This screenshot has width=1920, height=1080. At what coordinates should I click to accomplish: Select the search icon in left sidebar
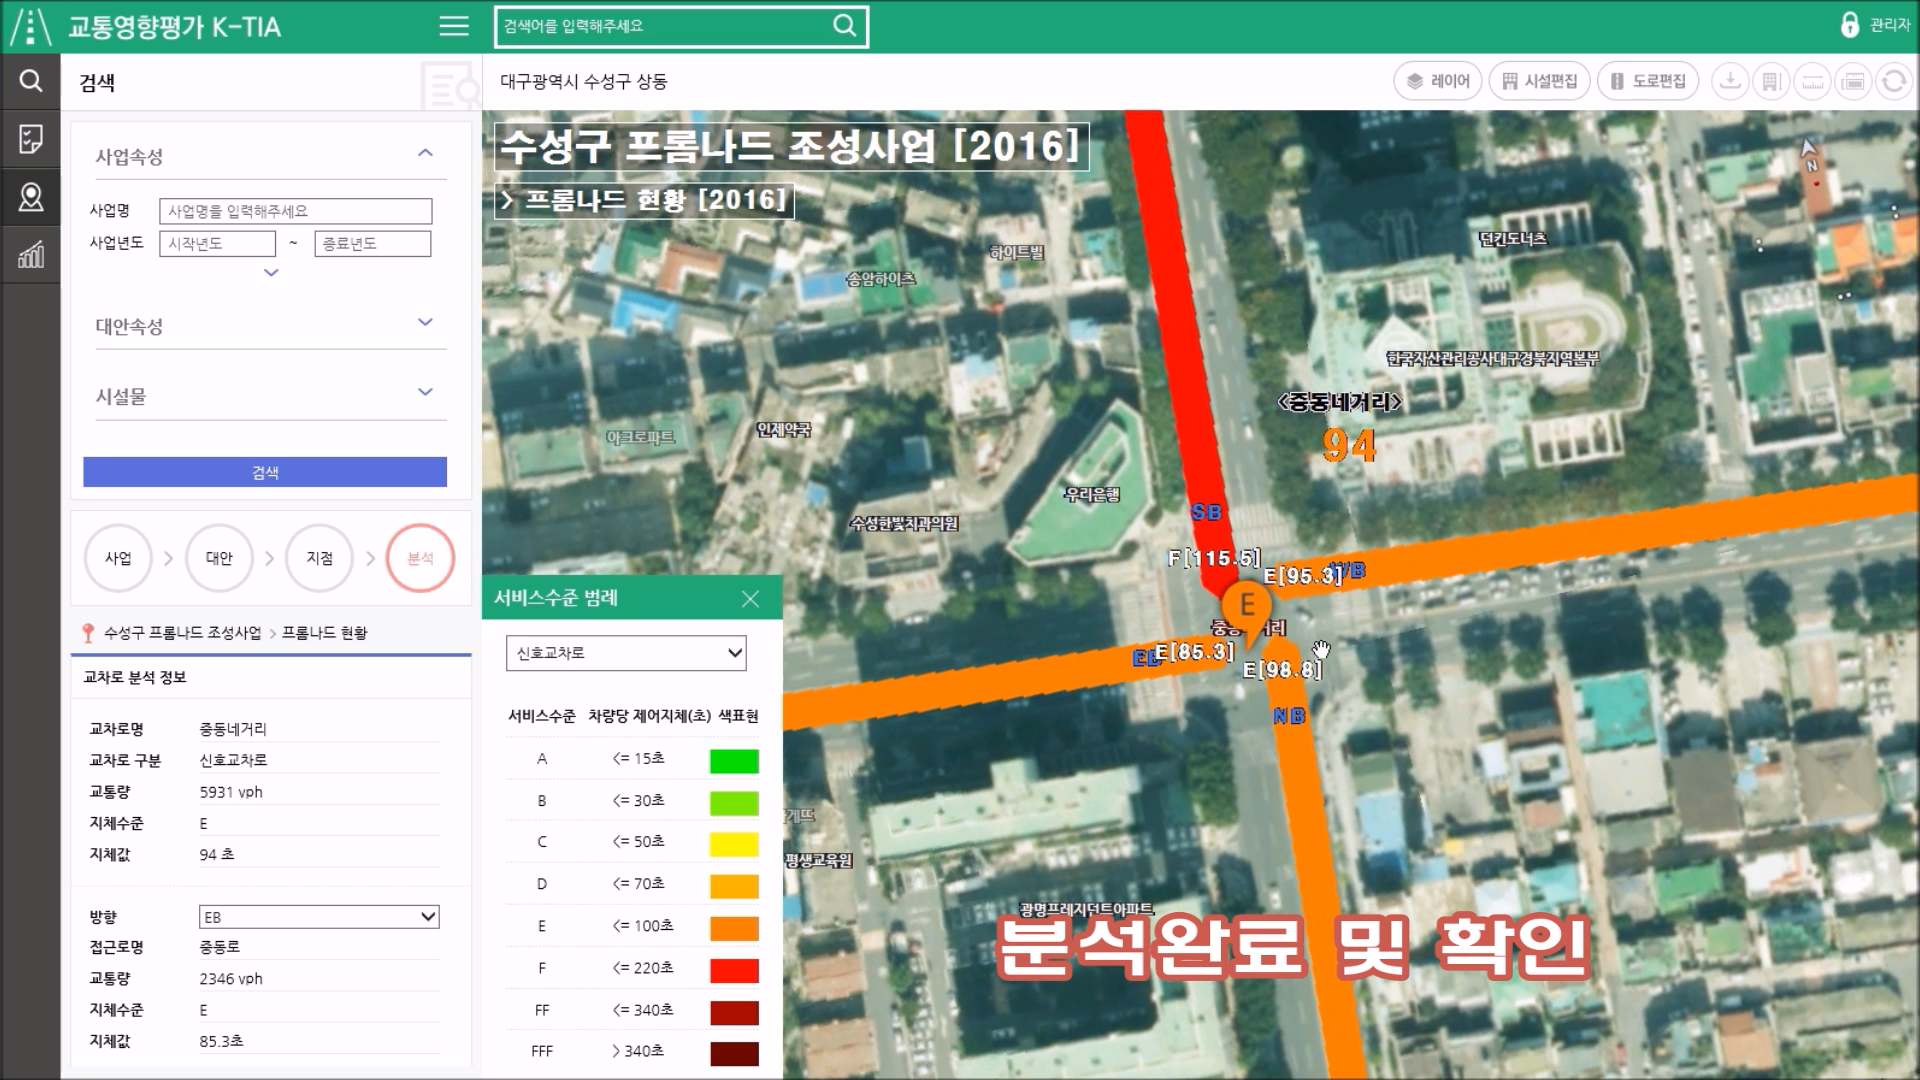pos(31,81)
